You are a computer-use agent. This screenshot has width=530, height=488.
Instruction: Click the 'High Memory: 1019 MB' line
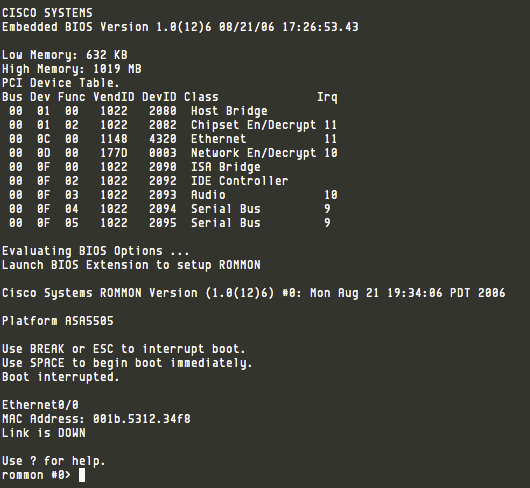[x=72, y=69]
